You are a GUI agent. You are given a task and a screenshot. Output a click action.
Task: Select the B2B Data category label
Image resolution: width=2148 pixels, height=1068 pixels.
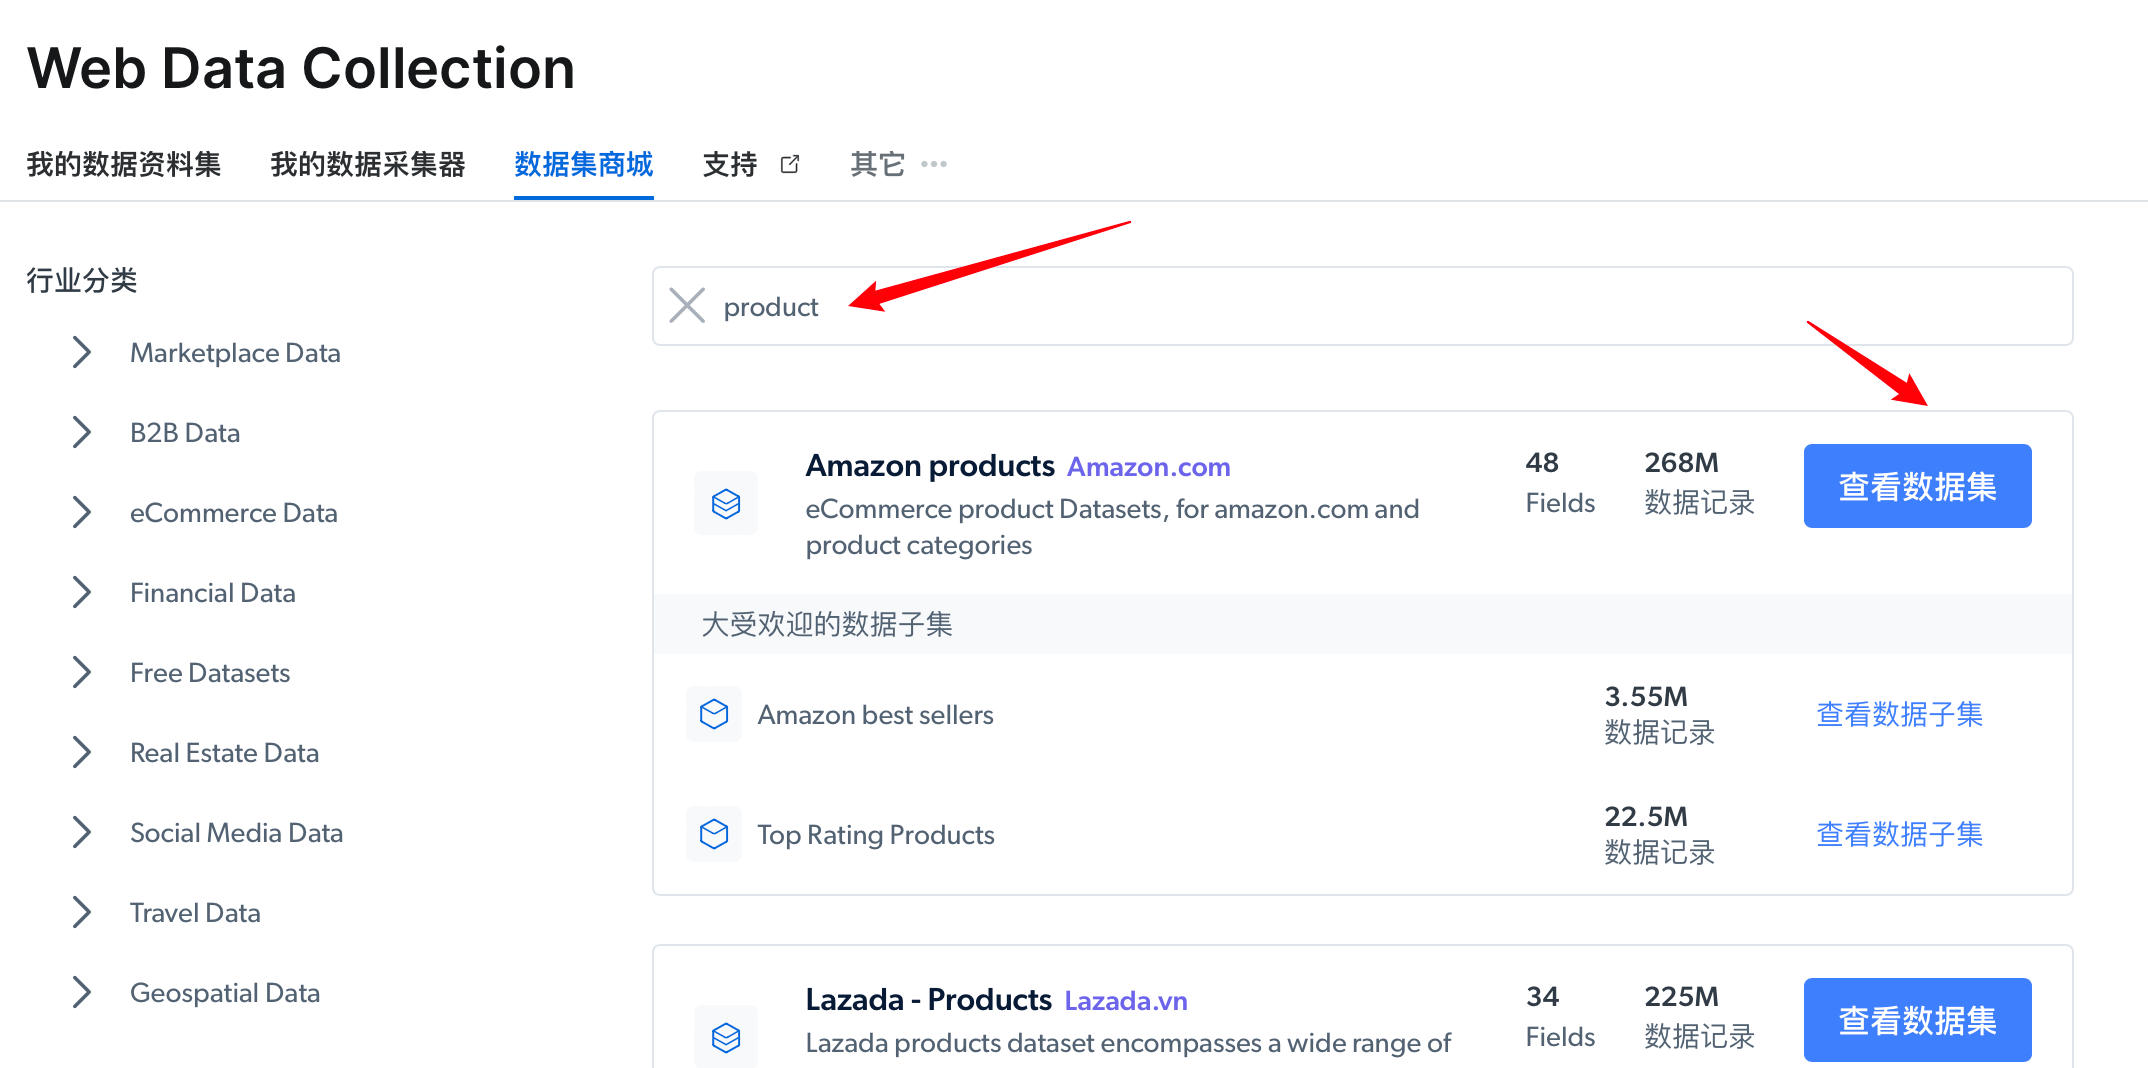(x=185, y=433)
